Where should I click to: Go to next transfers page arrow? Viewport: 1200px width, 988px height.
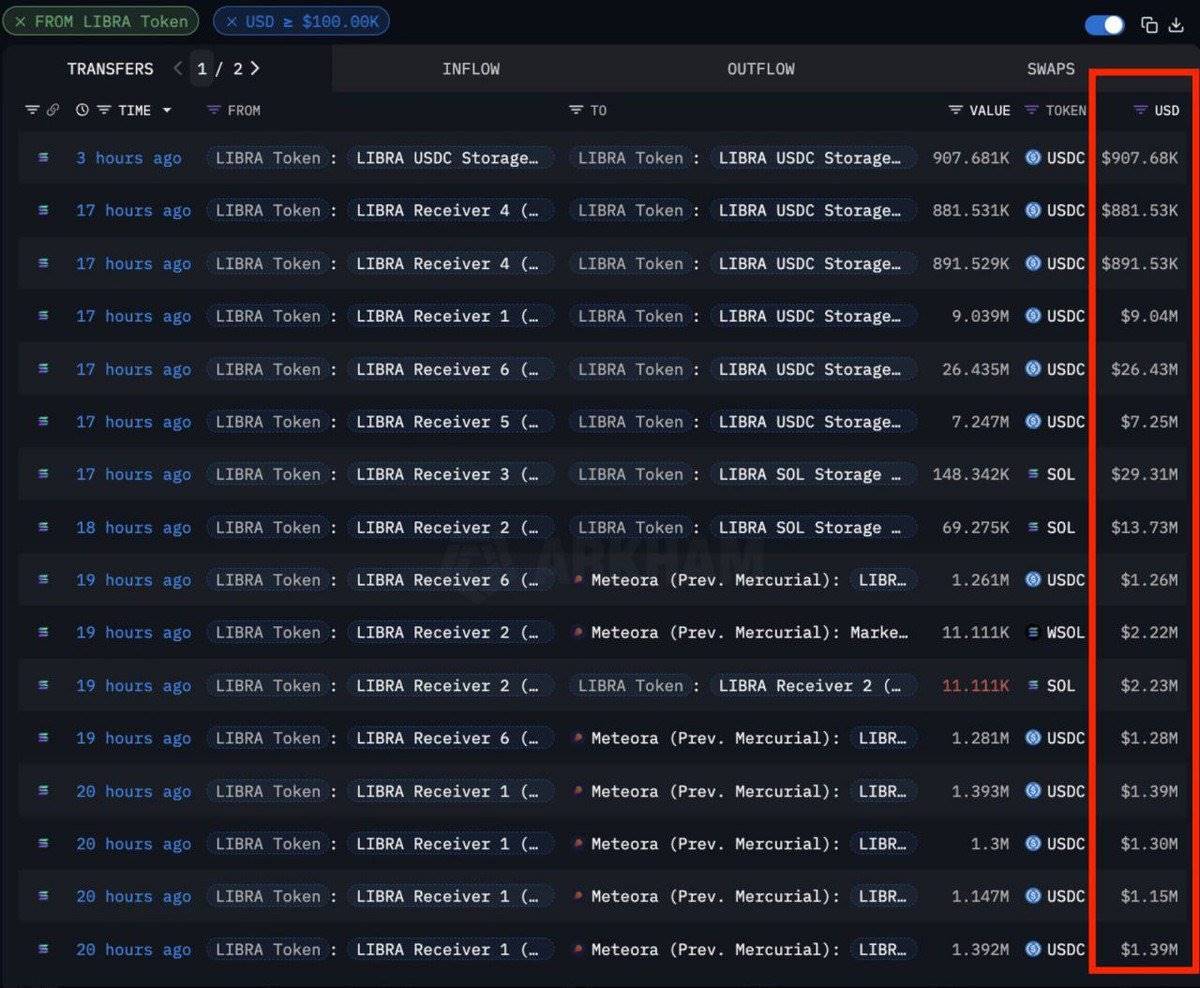tap(255, 68)
